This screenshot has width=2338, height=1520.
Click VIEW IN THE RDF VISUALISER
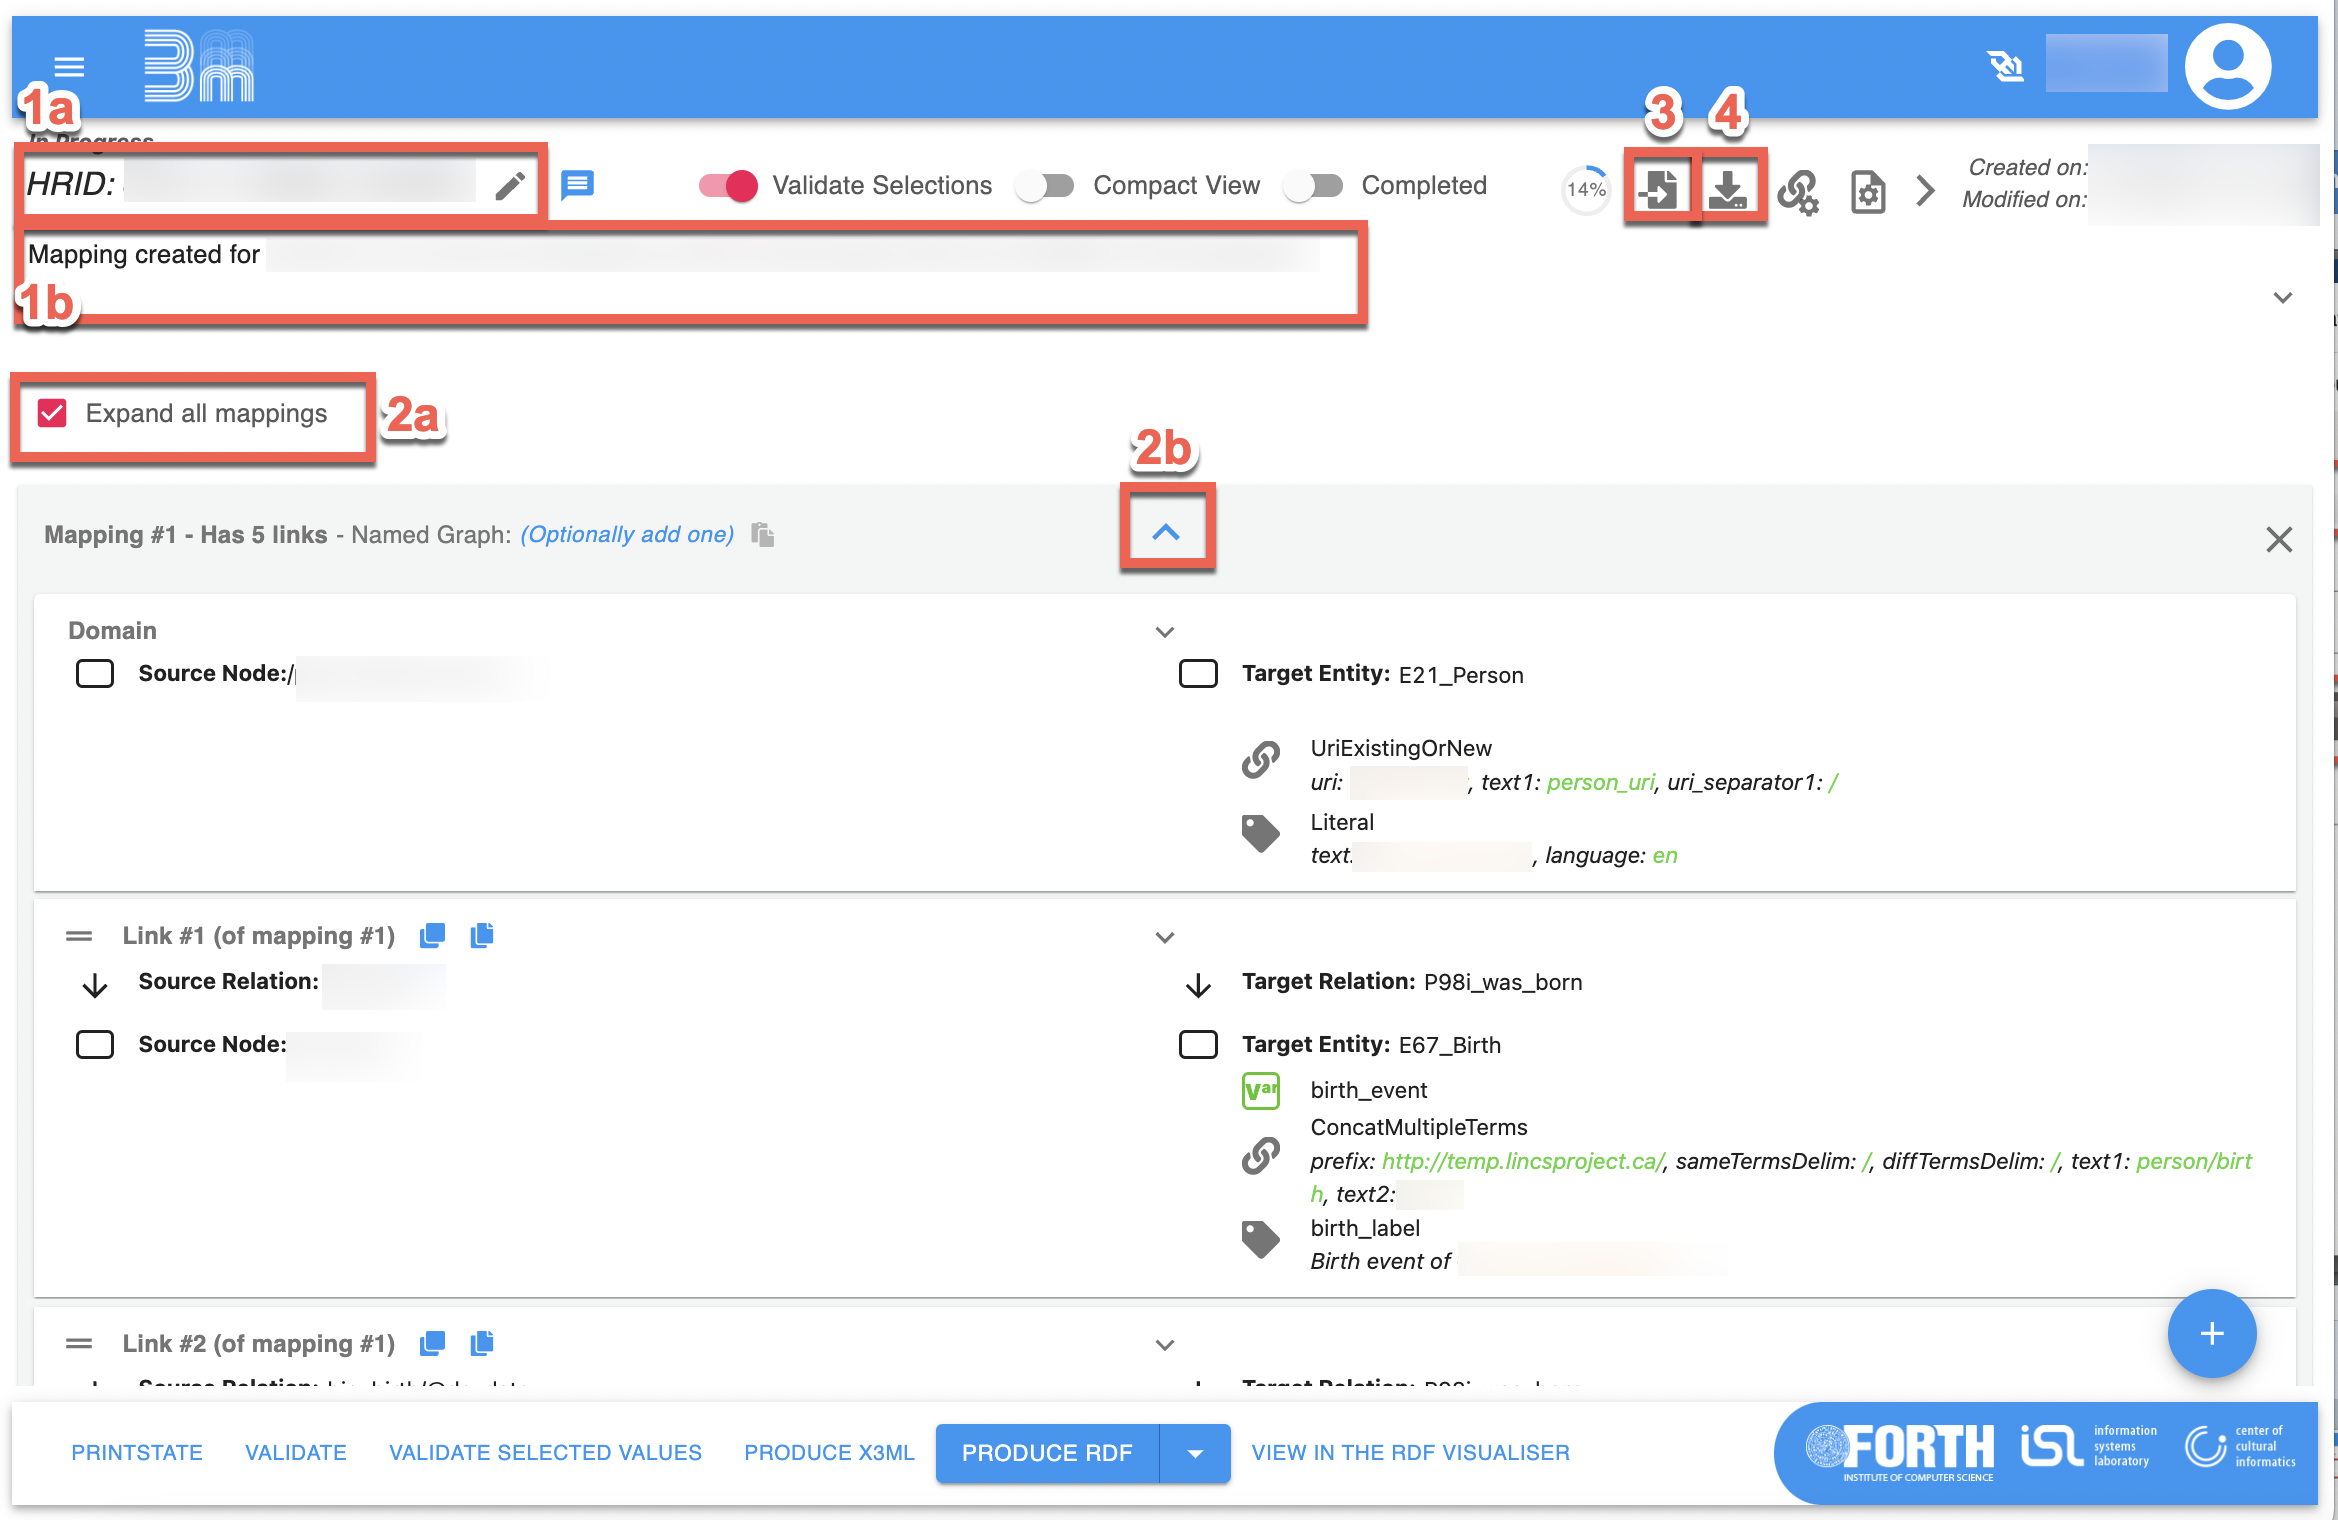(1410, 1453)
